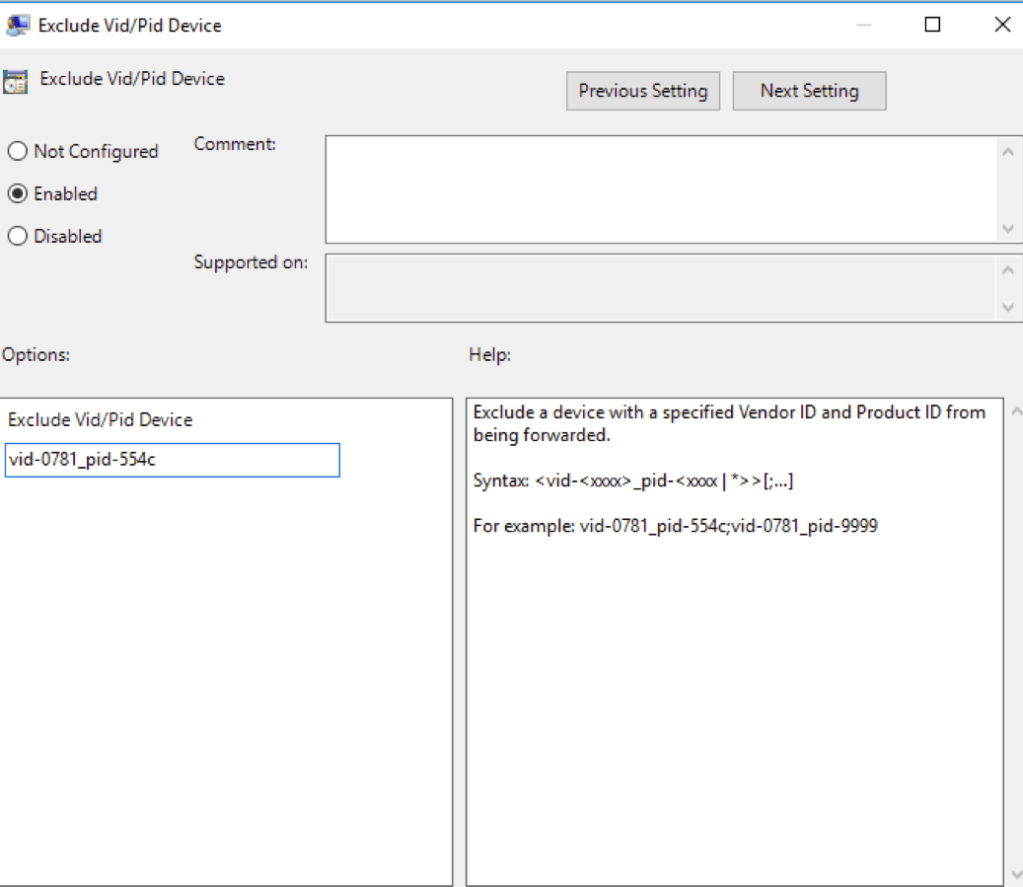The height and width of the screenshot is (887, 1023).
Task: Minimize the Exclude Vid/Pid Device window
Action: (863, 25)
